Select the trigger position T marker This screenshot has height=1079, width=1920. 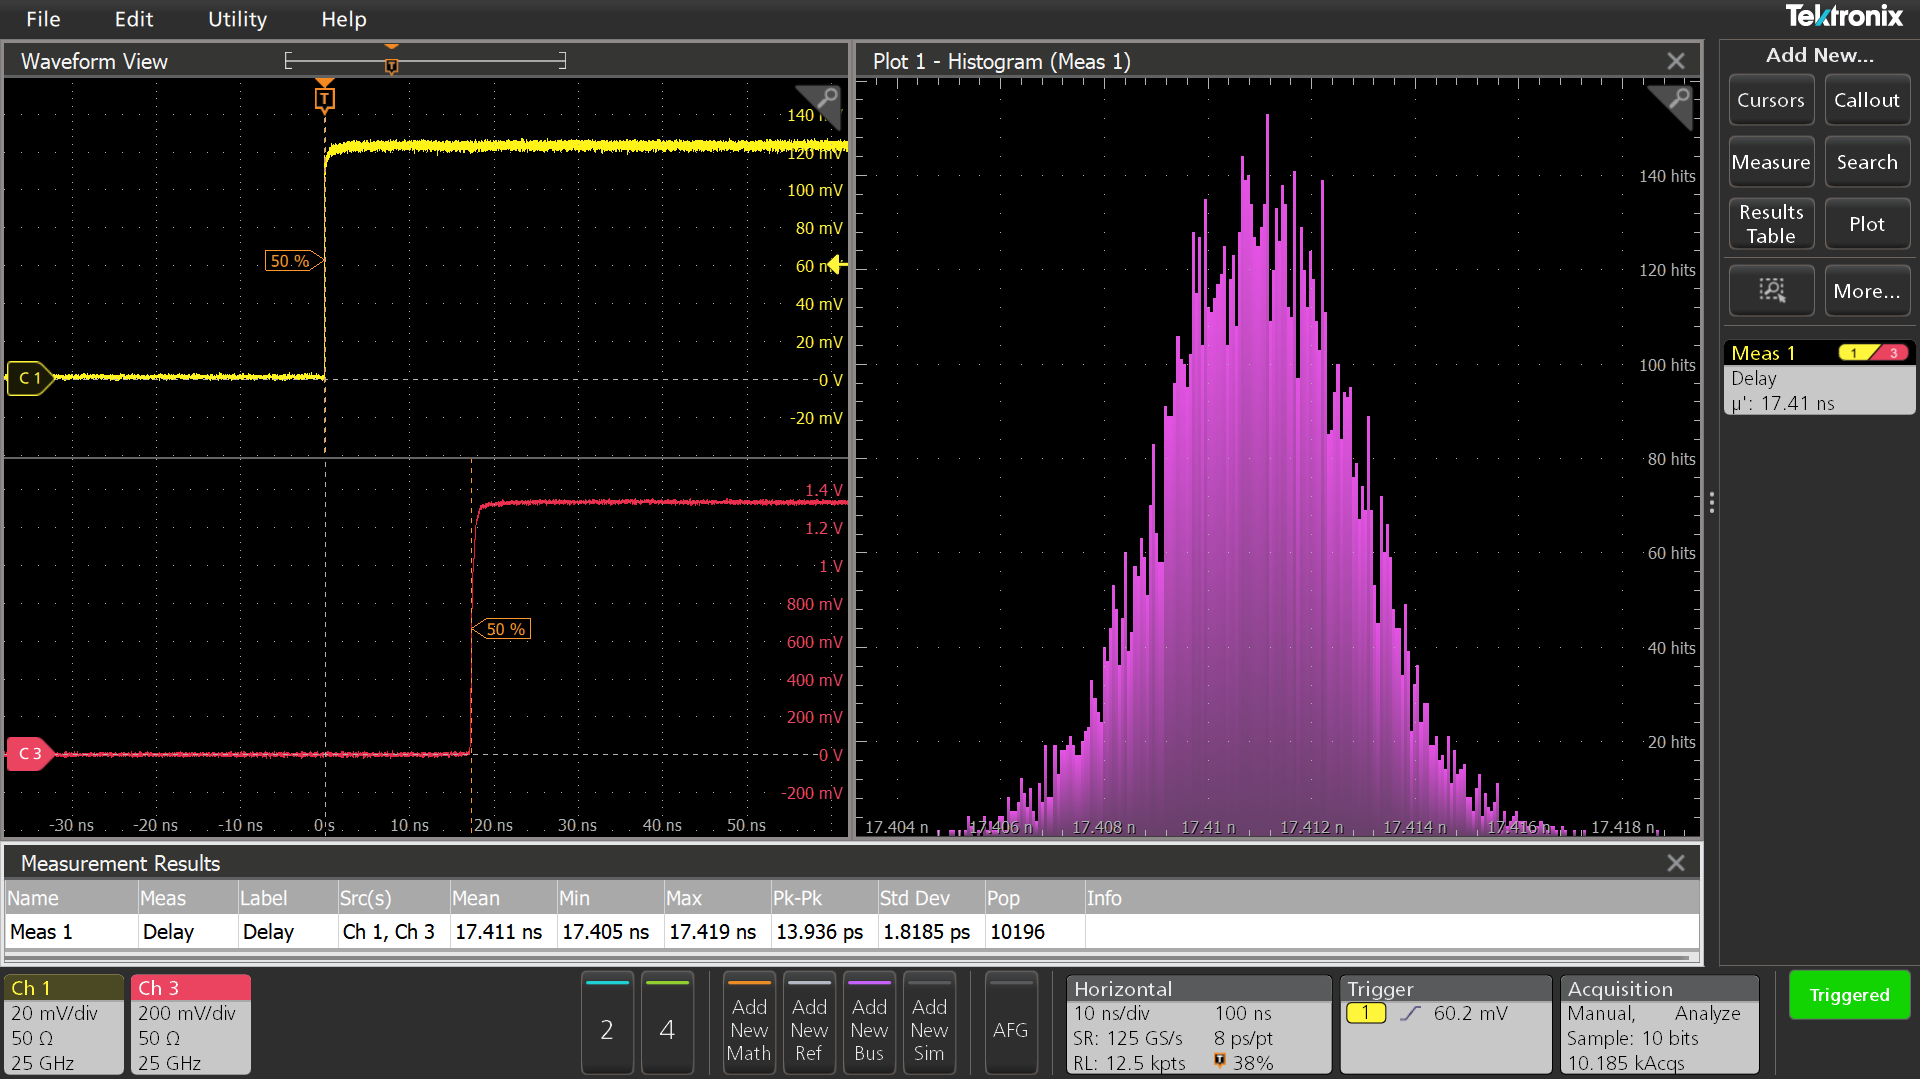324,98
